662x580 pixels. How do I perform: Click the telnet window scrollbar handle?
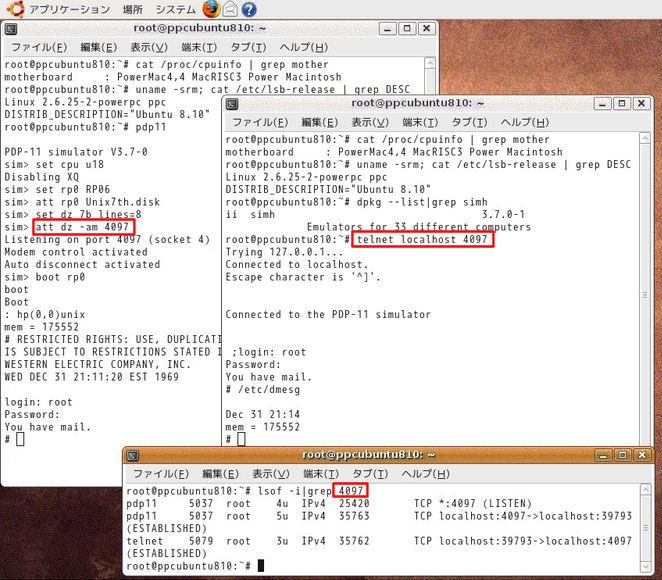(x=645, y=295)
